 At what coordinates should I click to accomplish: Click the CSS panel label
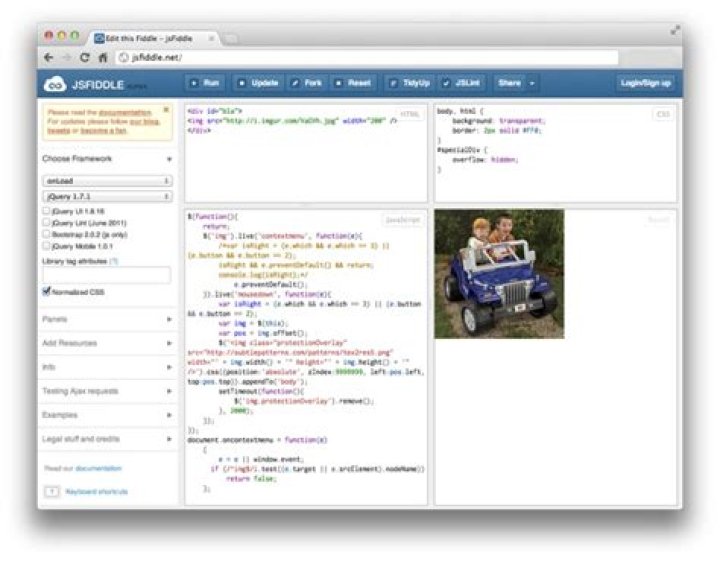pos(663,114)
